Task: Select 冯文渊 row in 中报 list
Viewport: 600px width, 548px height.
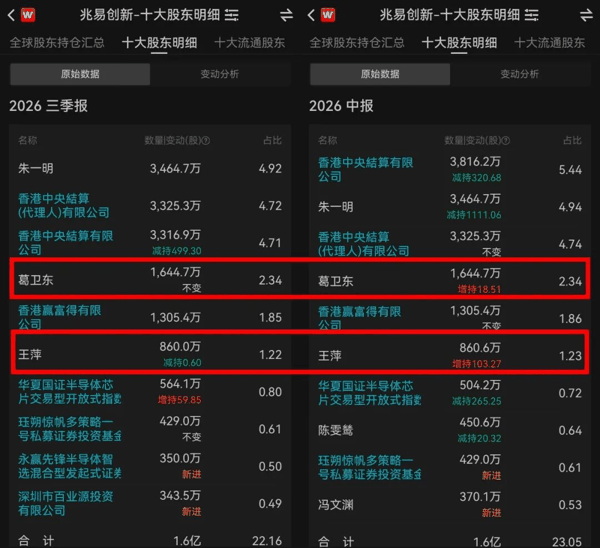Action: [450, 505]
